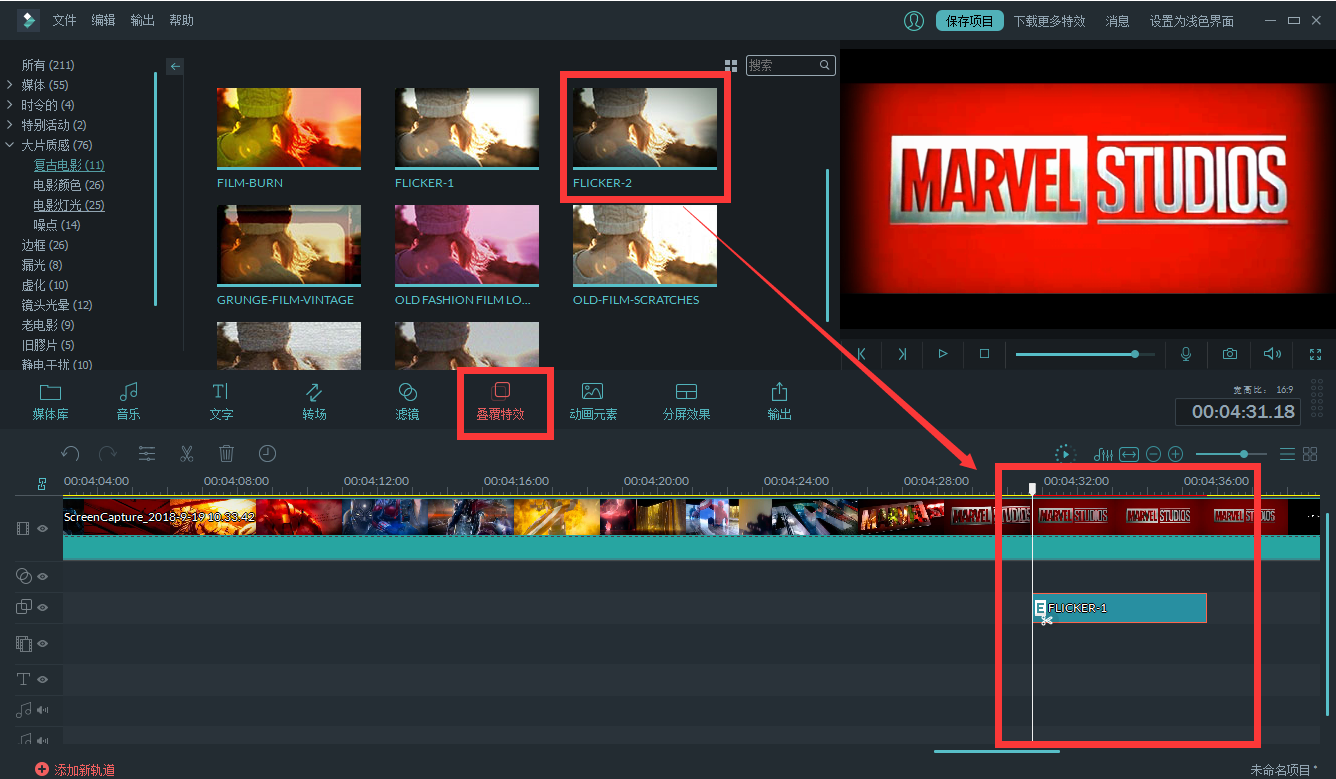Click the redo arrow icon
The image size is (1336, 779).
pos(107,454)
